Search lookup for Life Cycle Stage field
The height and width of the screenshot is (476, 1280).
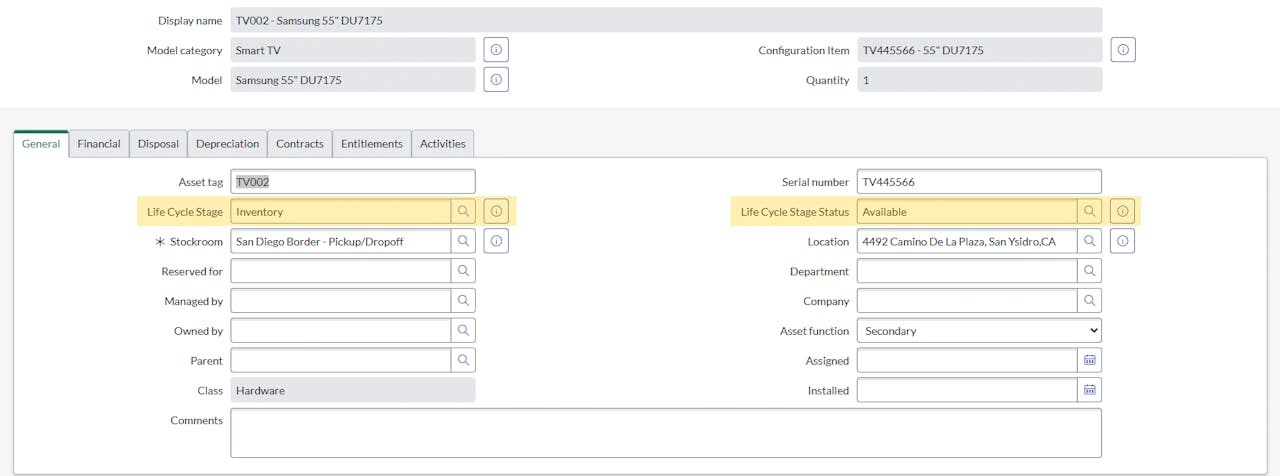(x=463, y=211)
